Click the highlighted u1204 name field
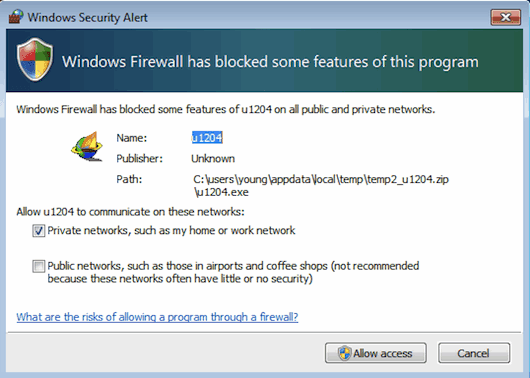The height and width of the screenshot is (378, 530). (x=207, y=138)
